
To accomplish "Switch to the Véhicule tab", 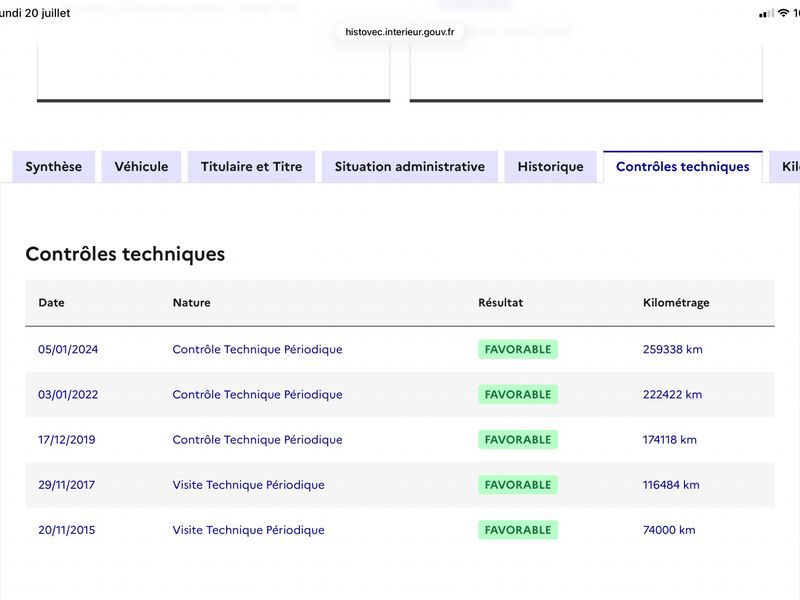I will tap(141, 167).
